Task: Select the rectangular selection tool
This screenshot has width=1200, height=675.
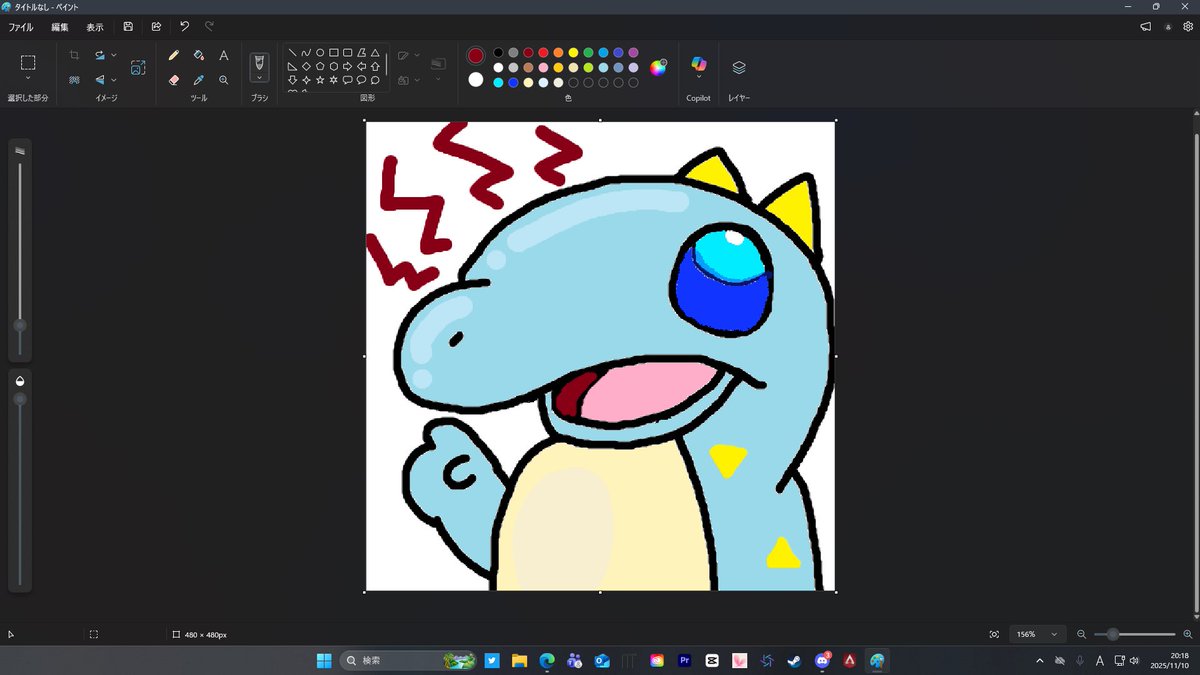Action: coord(28,62)
